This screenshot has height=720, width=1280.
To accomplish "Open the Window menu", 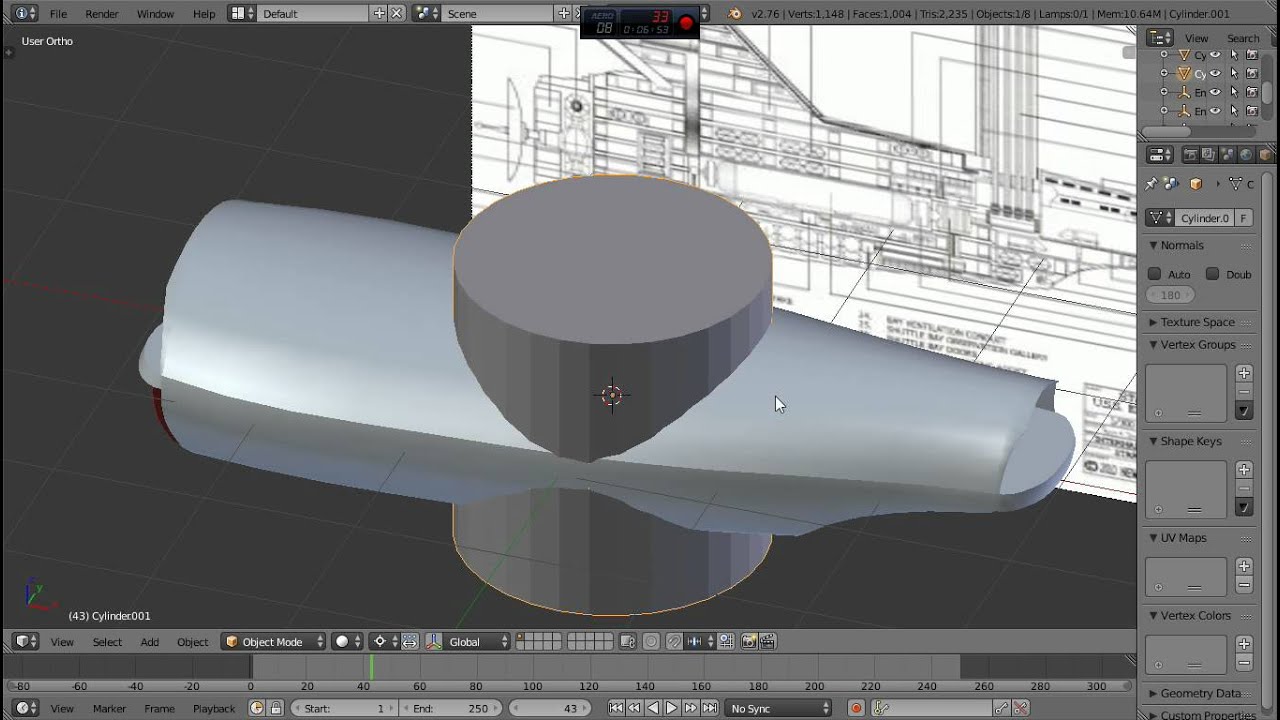I will pyautogui.click(x=155, y=14).
